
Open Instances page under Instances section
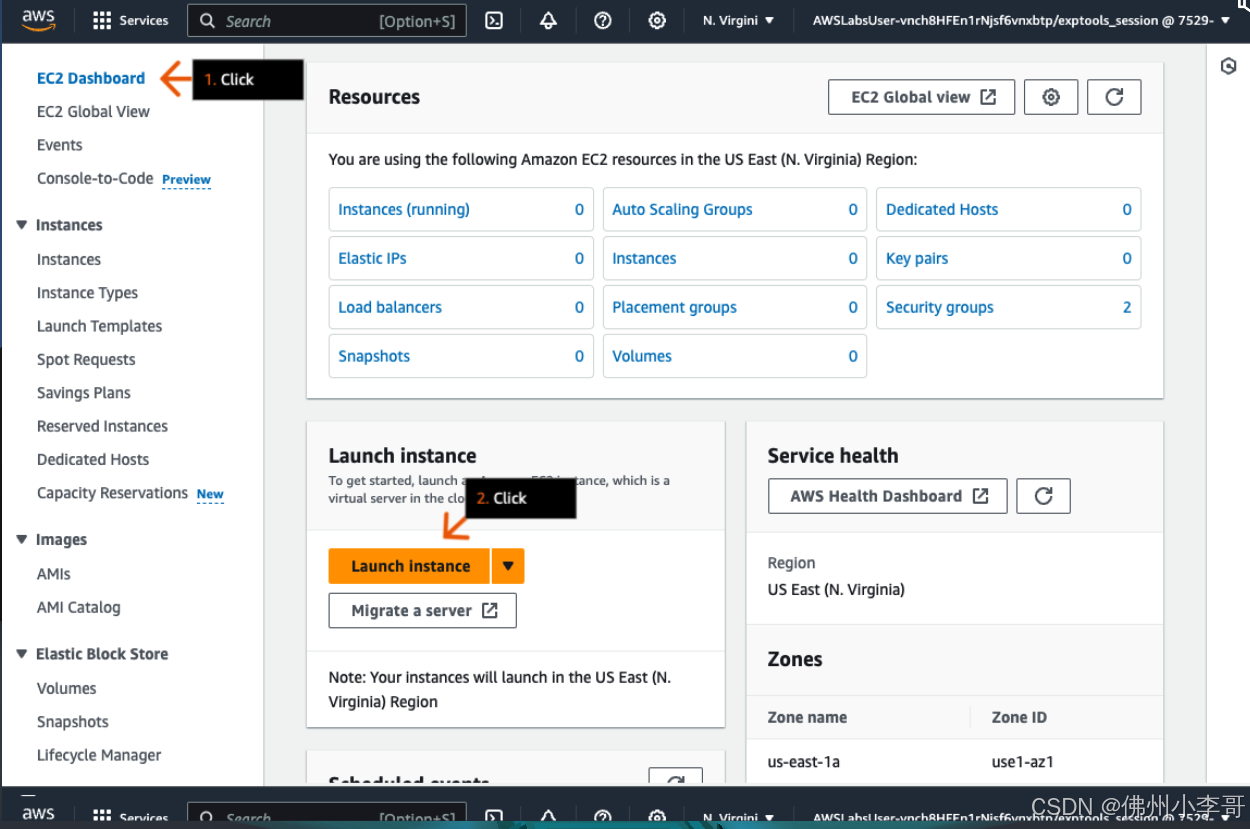tap(69, 259)
